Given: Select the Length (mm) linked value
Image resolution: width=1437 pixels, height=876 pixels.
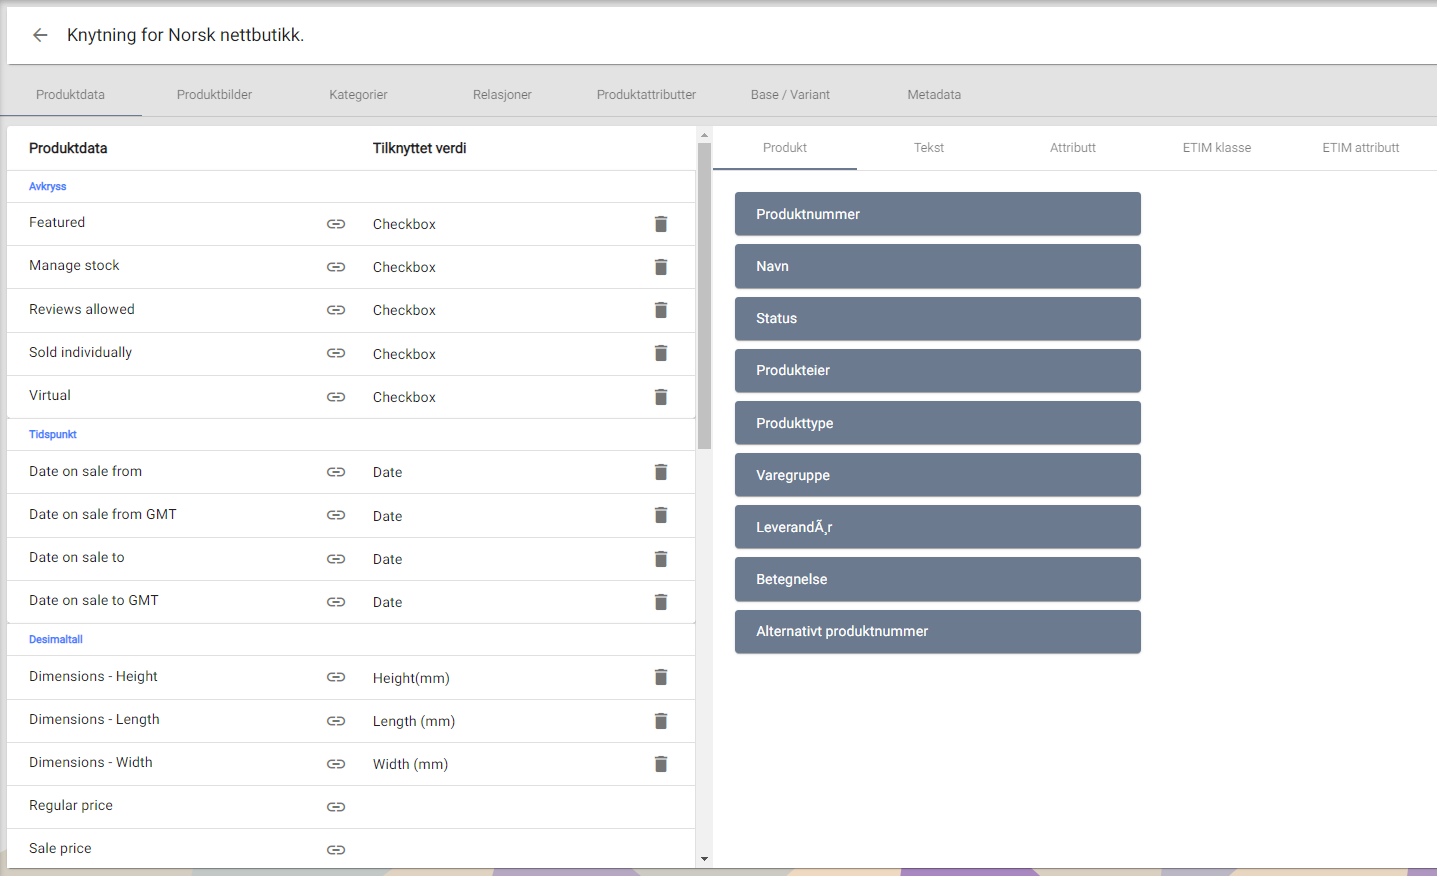Looking at the screenshot, I should [414, 721].
